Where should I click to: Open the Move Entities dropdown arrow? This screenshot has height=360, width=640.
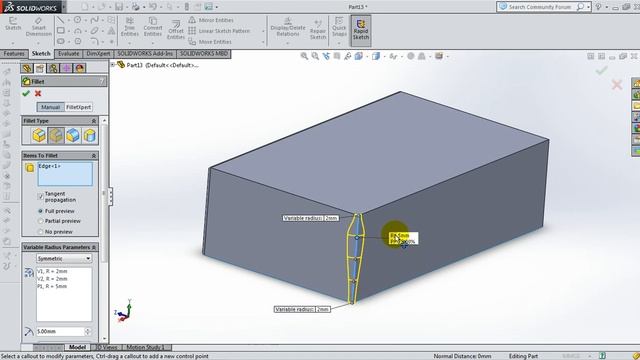[263, 42]
